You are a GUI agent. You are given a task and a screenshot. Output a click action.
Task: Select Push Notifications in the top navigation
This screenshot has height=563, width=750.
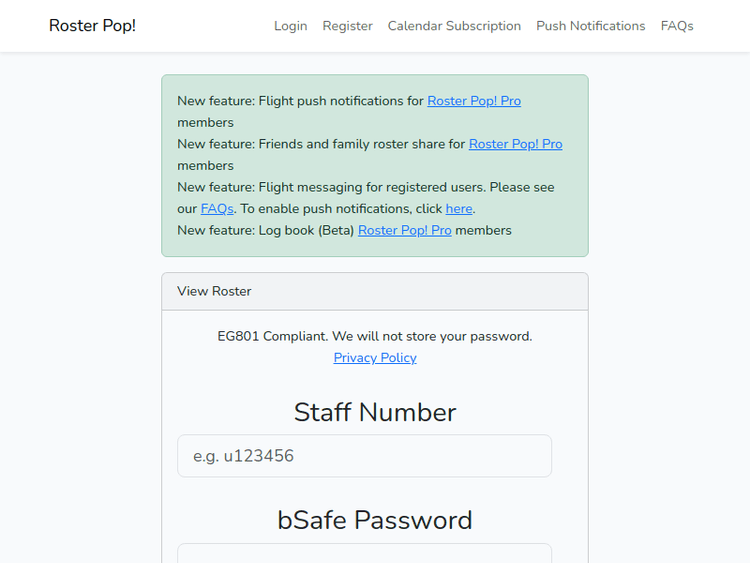tap(590, 26)
